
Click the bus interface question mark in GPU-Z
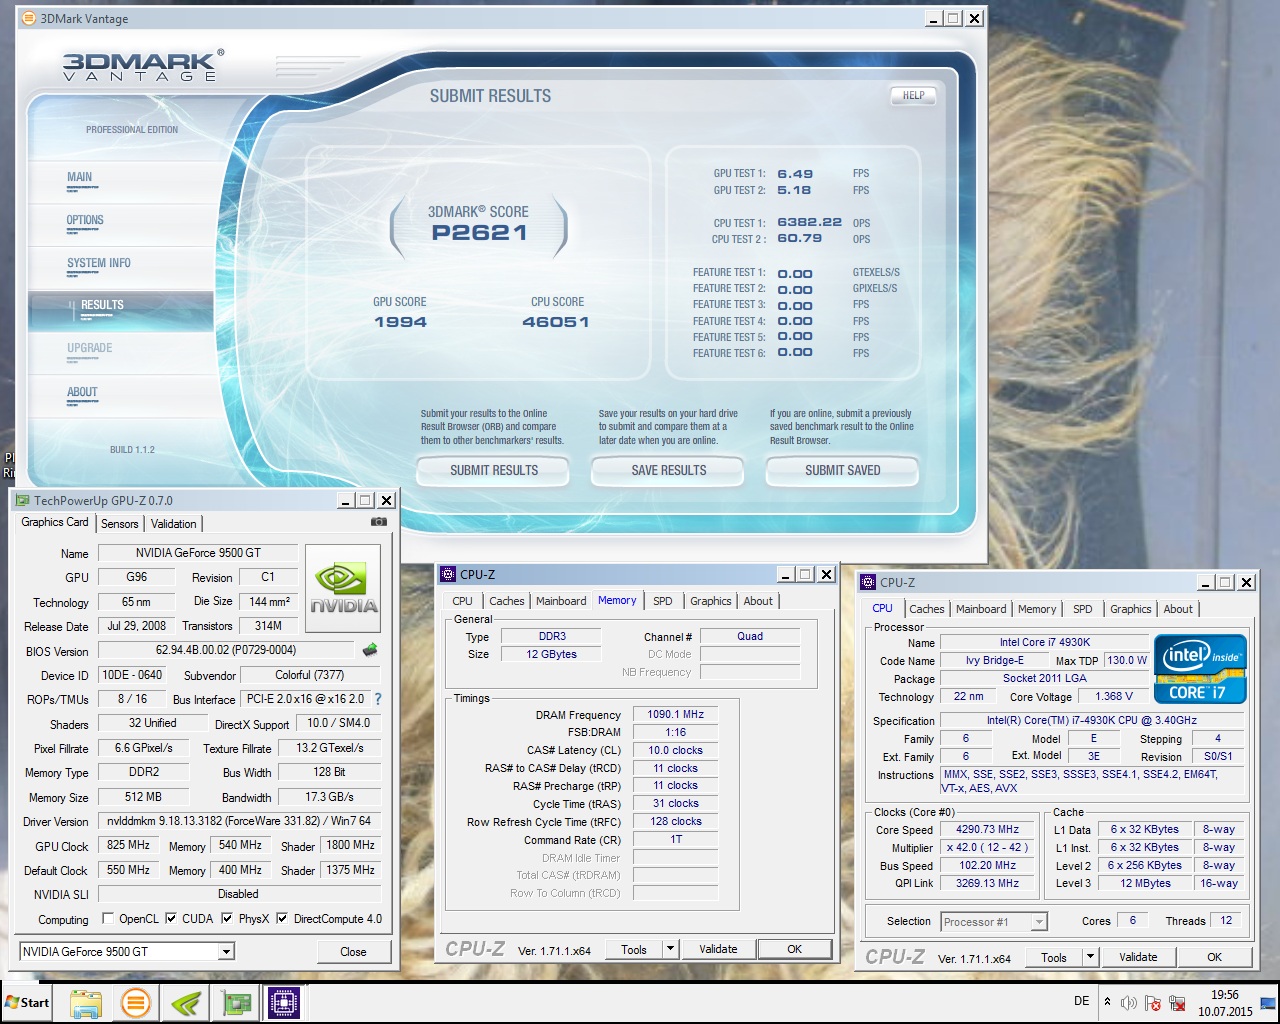pyautogui.click(x=378, y=699)
